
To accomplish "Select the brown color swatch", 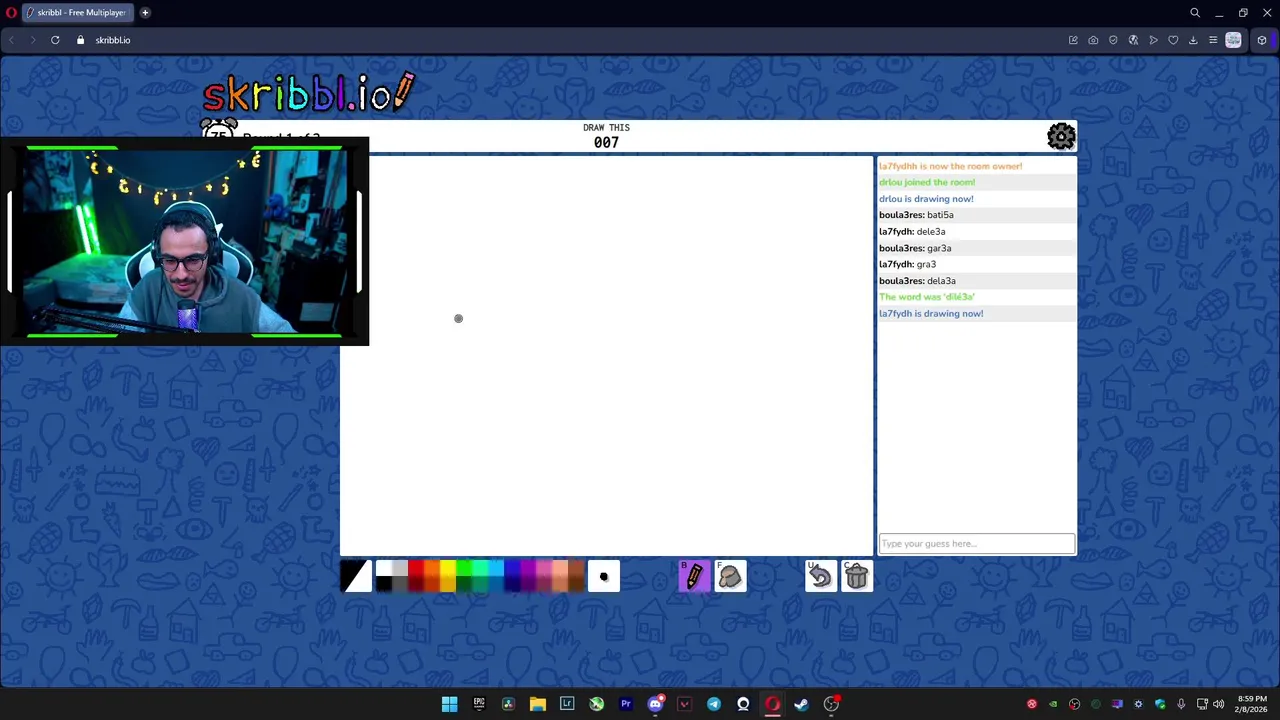I will 576,568.
